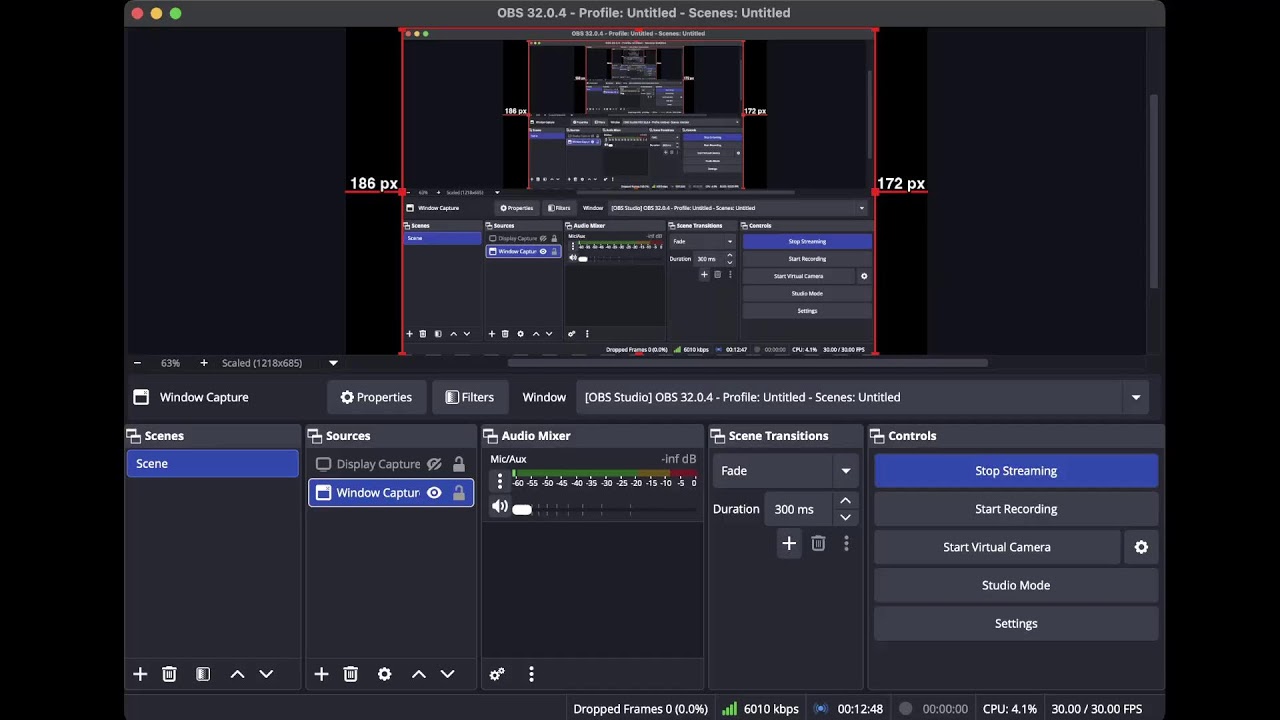1280x720 pixels.
Task: Select Display Capture source row
Action: coord(391,464)
